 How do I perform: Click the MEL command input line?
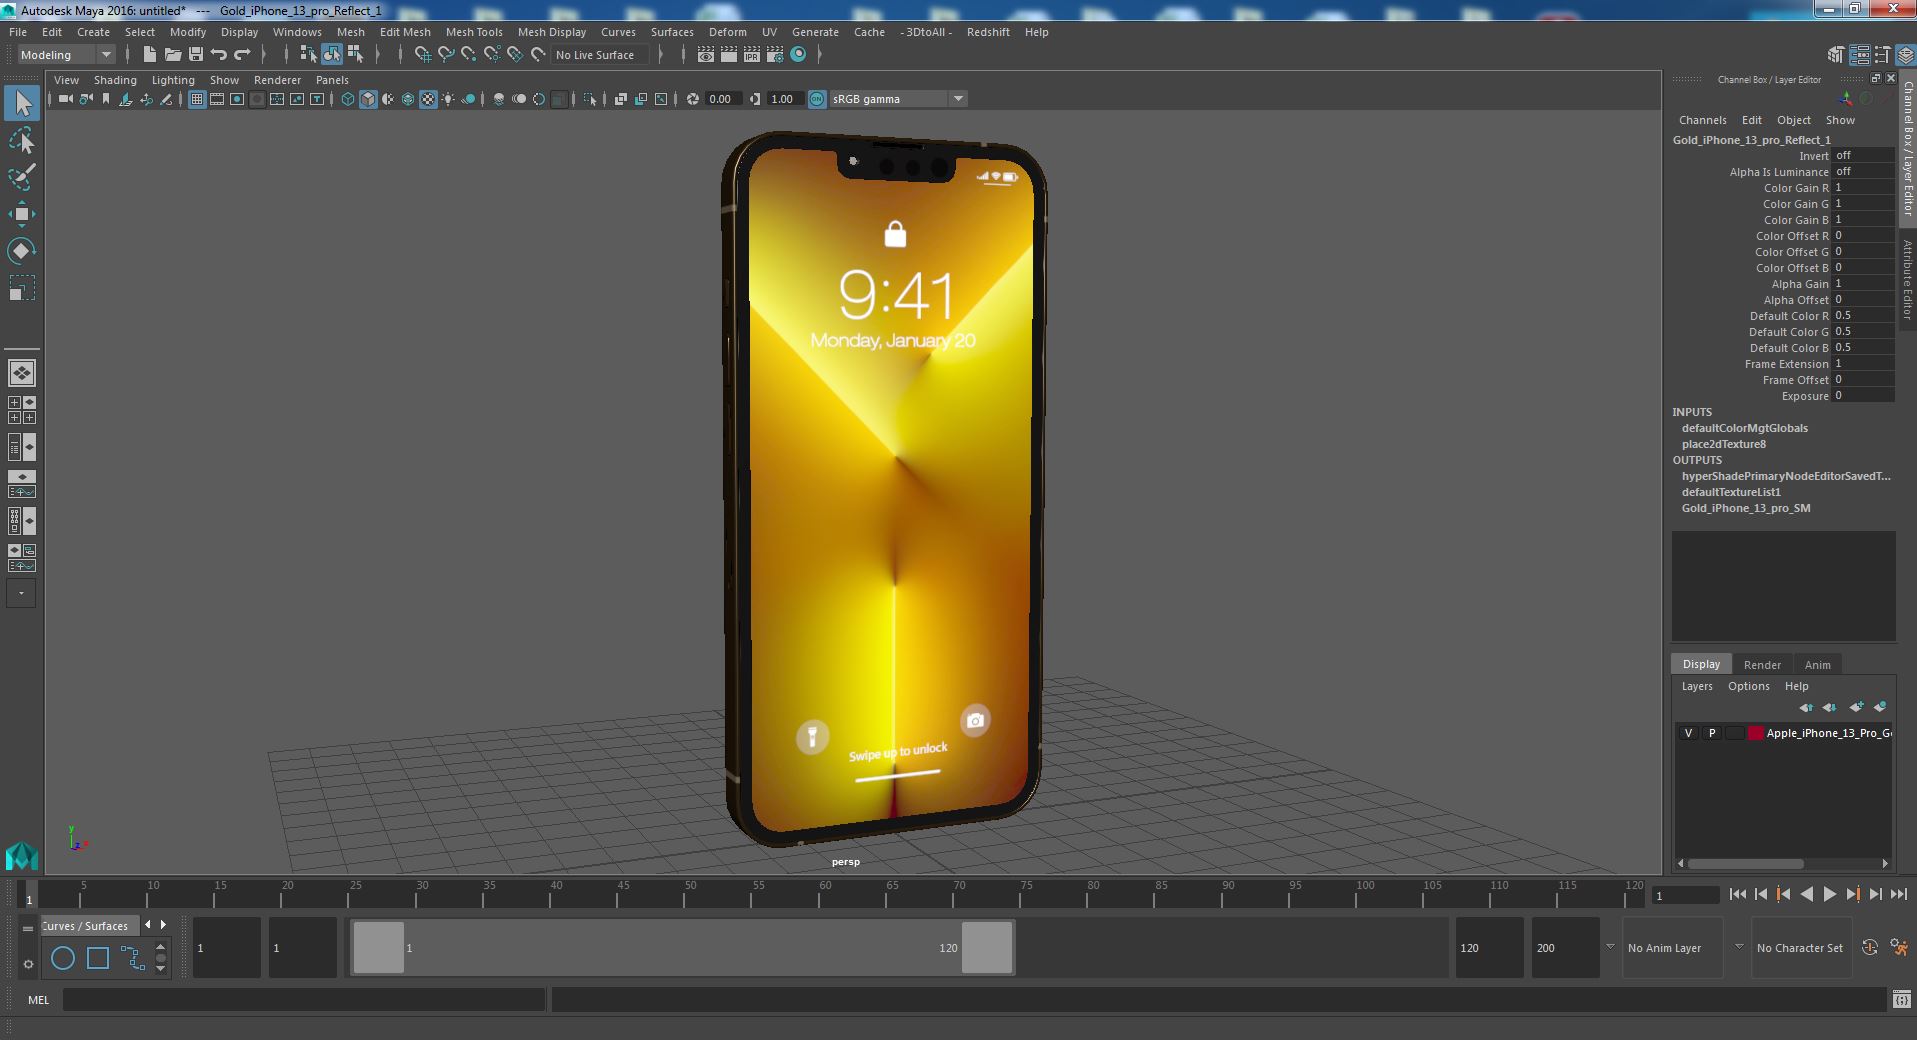click(x=304, y=999)
